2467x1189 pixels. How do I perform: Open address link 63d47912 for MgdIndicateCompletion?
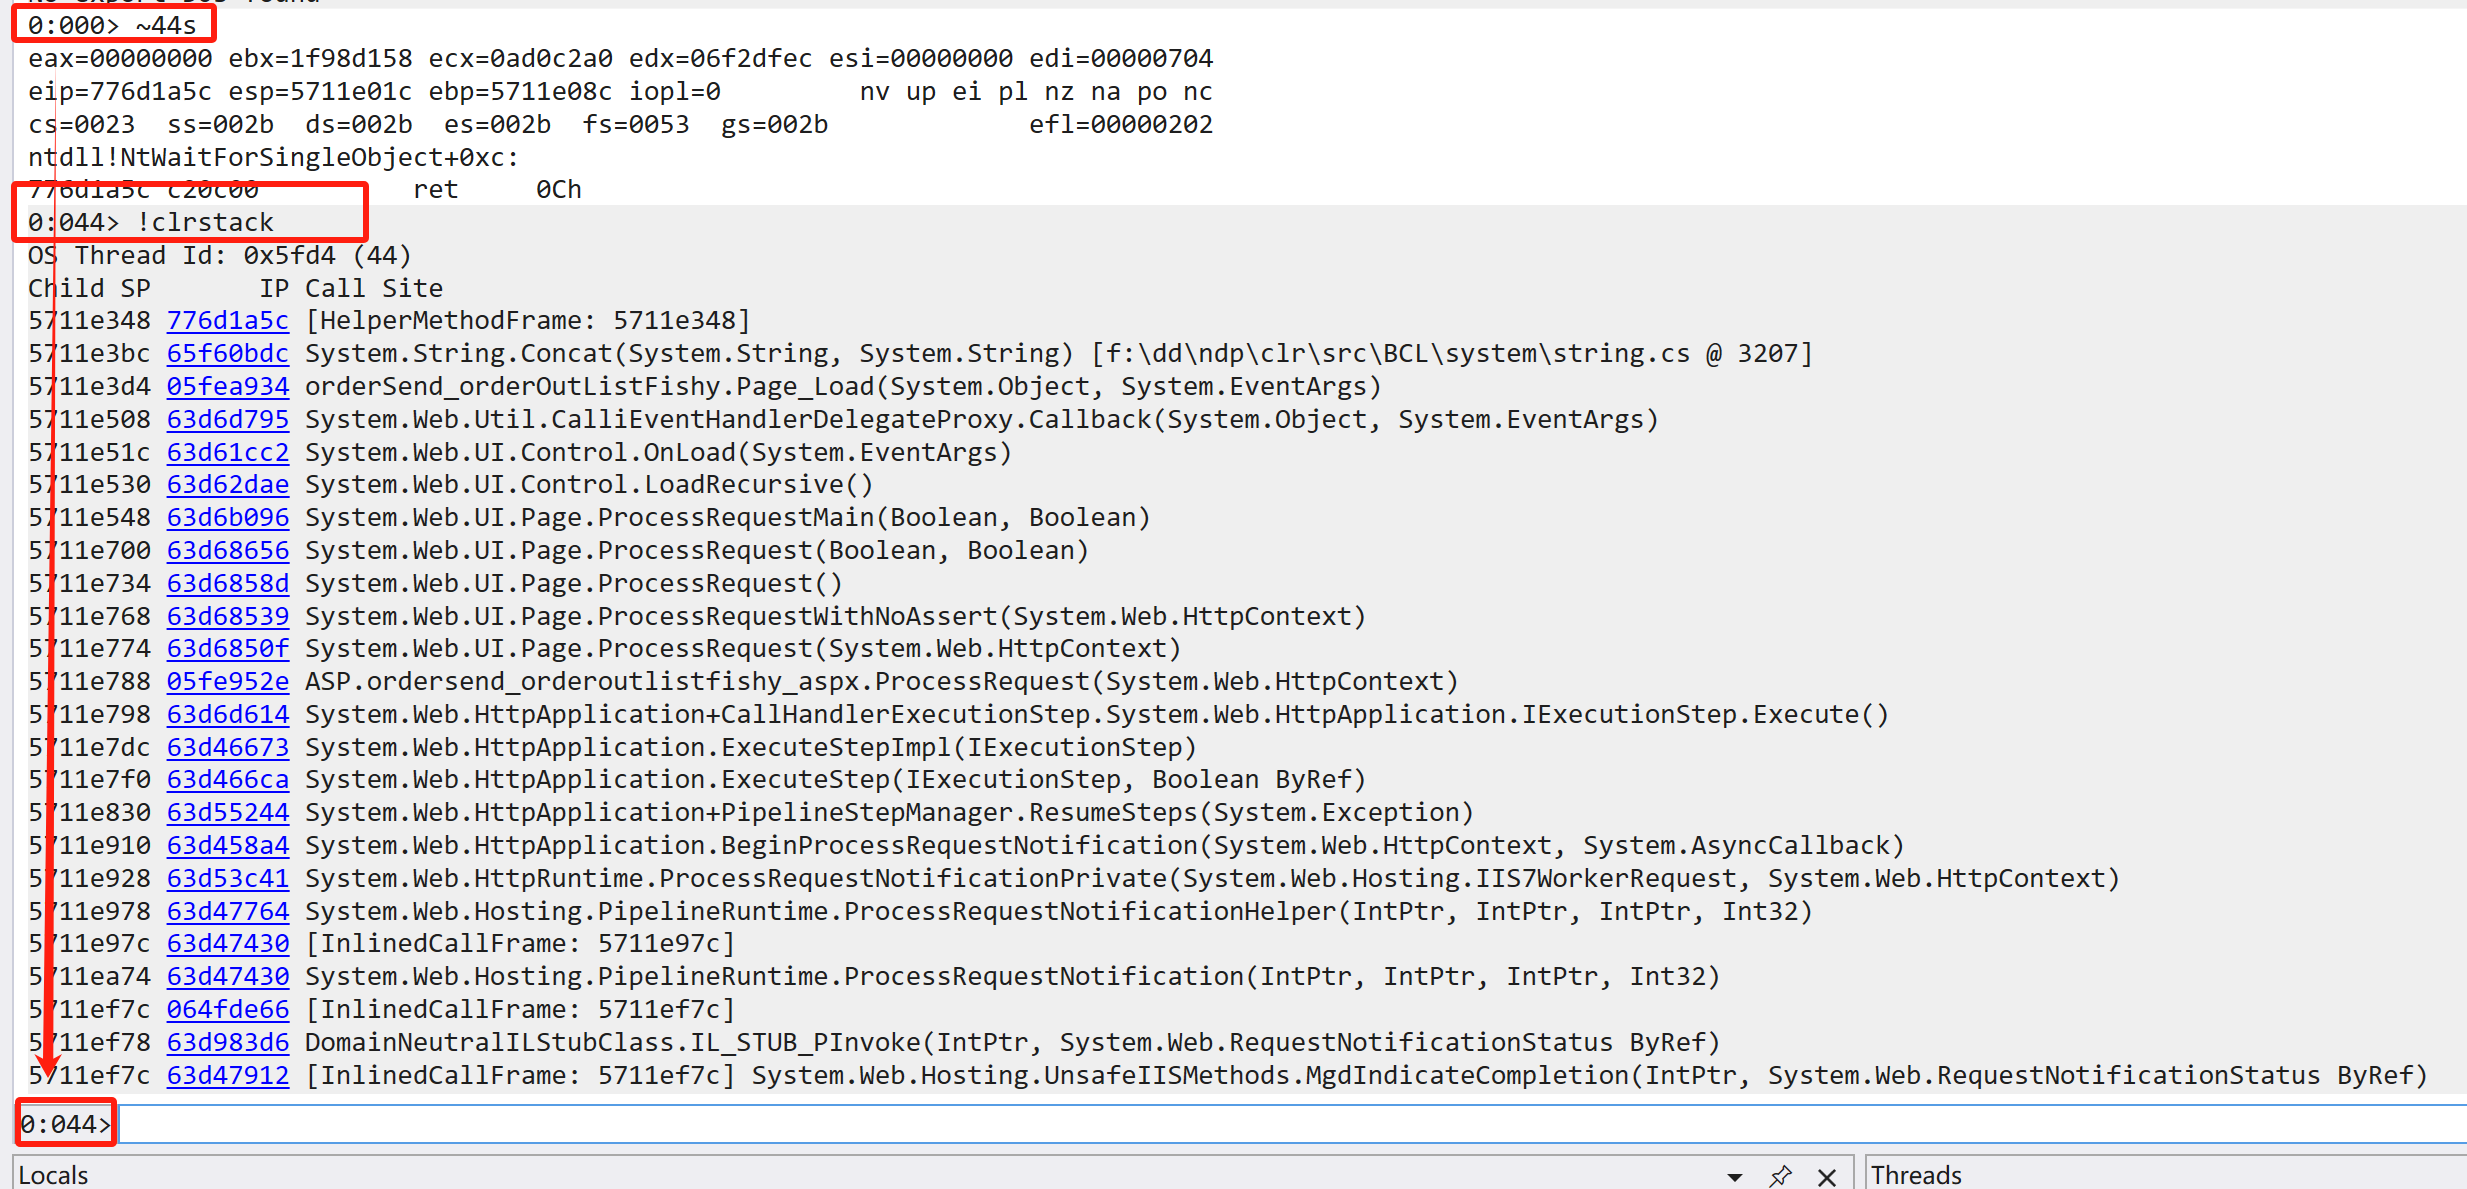coord(227,1075)
